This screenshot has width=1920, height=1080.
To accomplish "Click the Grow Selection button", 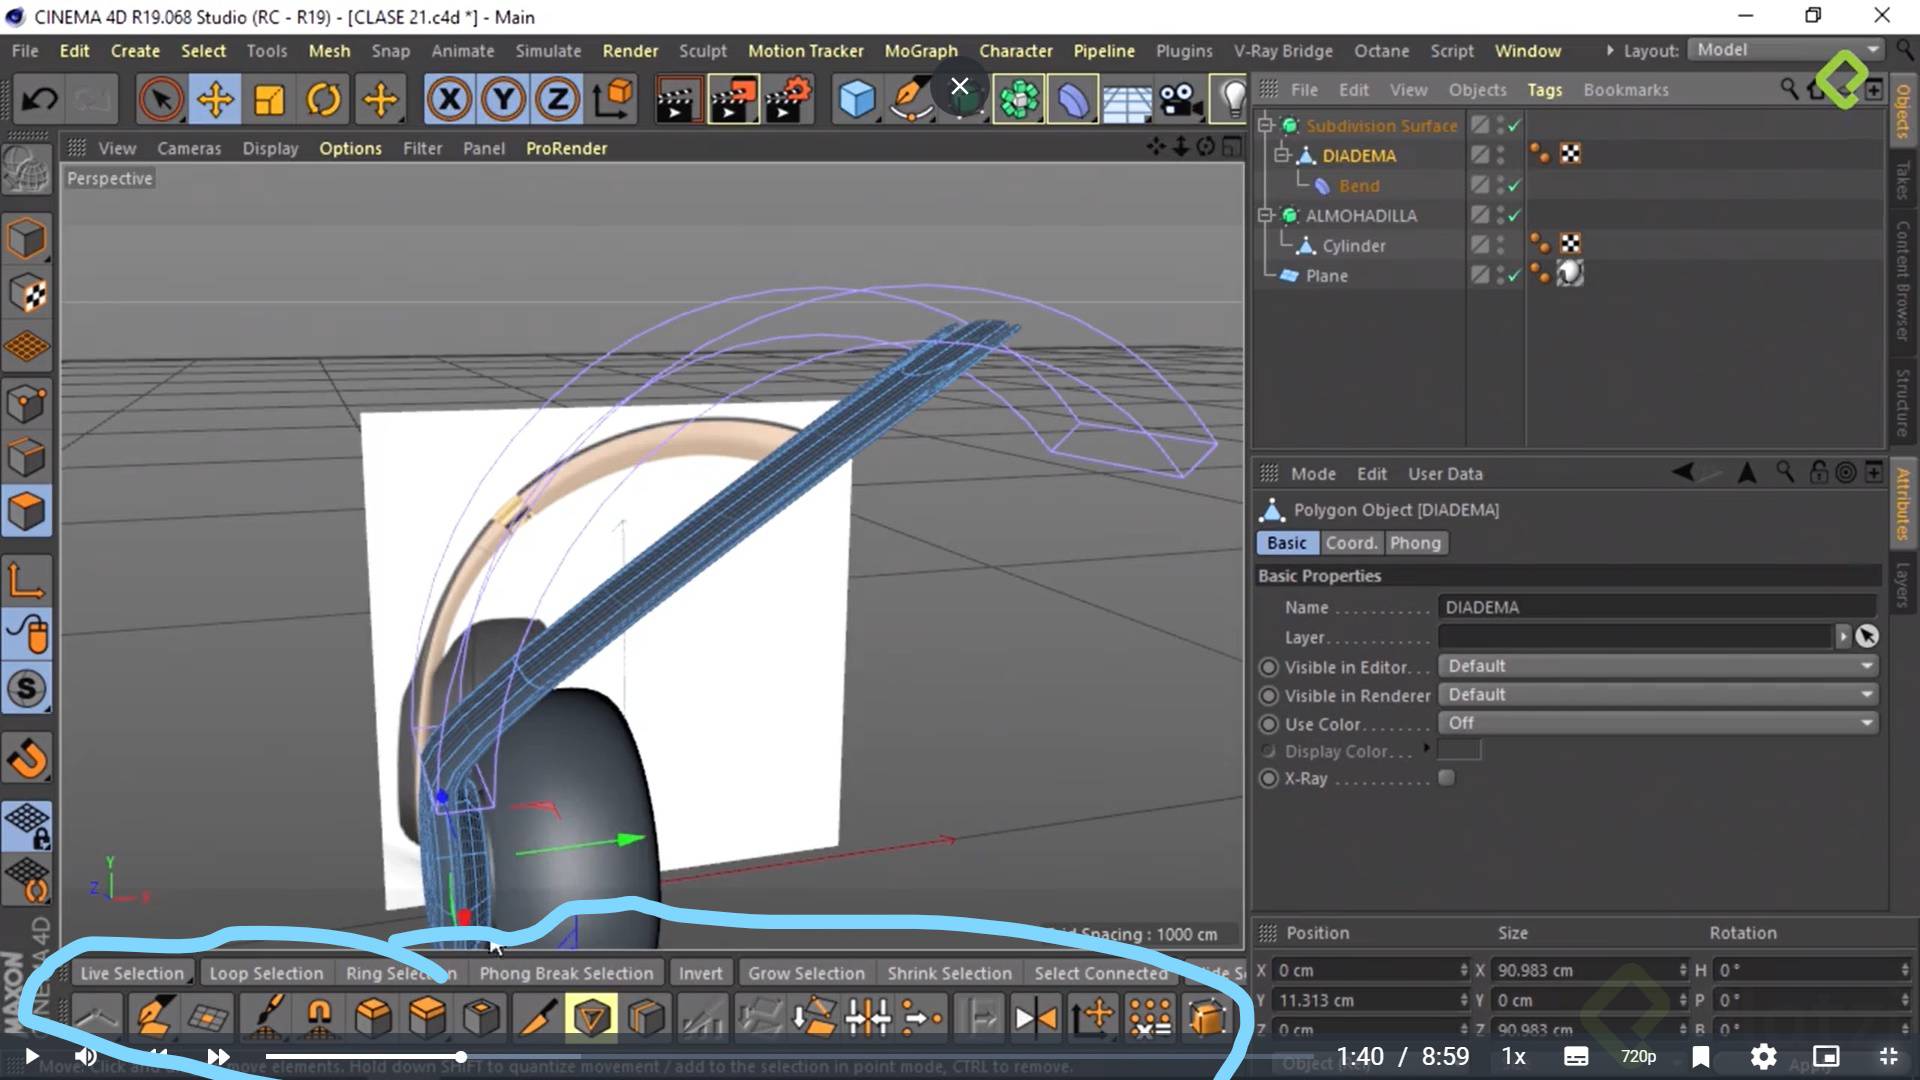I will pyautogui.click(x=806, y=973).
